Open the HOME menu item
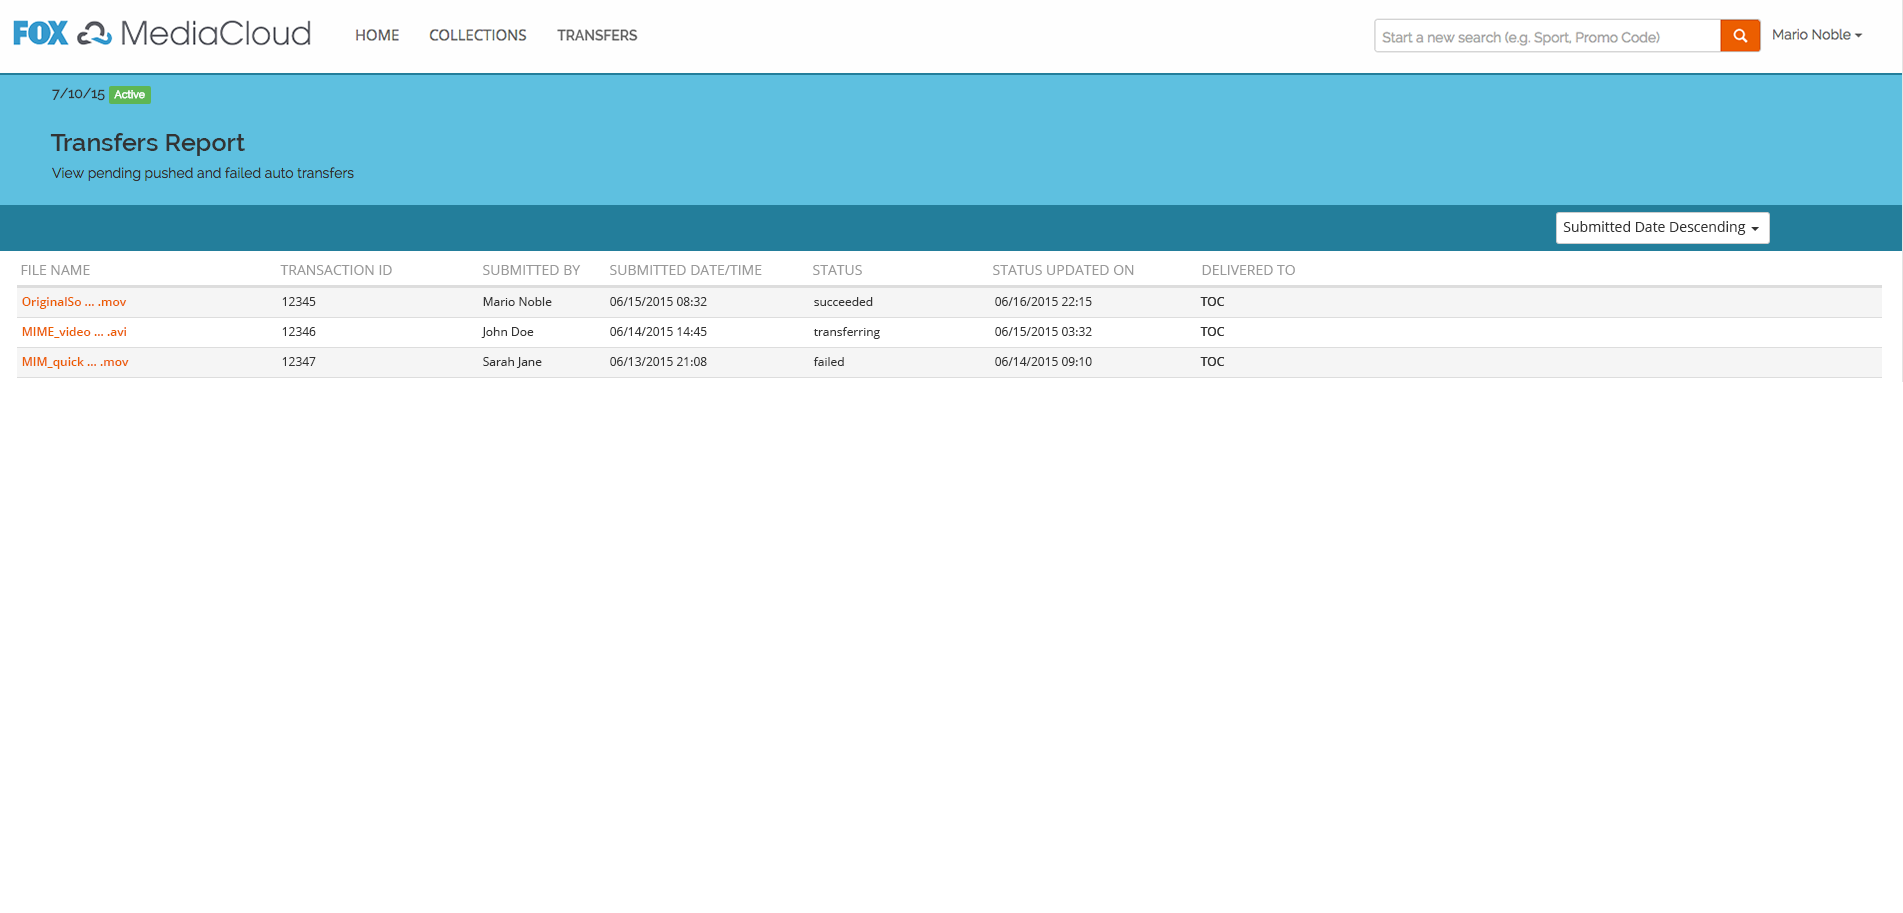 click(x=377, y=36)
